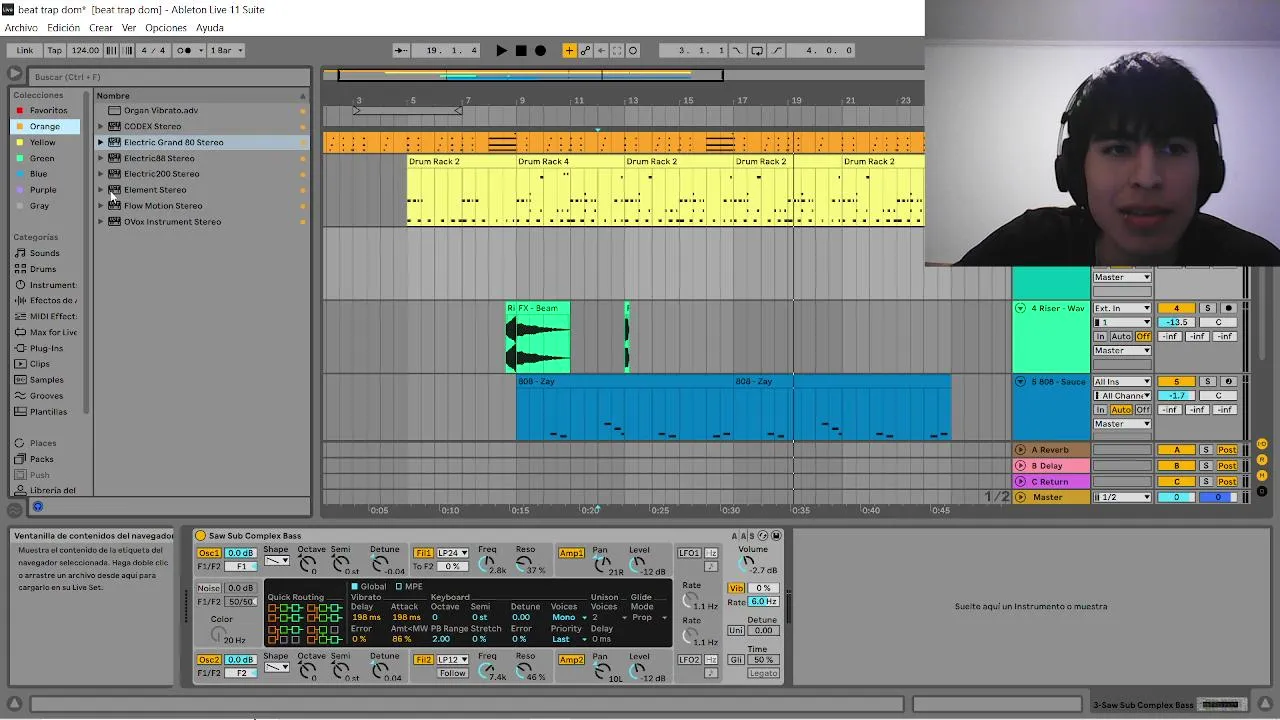
Task: Click the Legato button
Action: coord(763,674)
